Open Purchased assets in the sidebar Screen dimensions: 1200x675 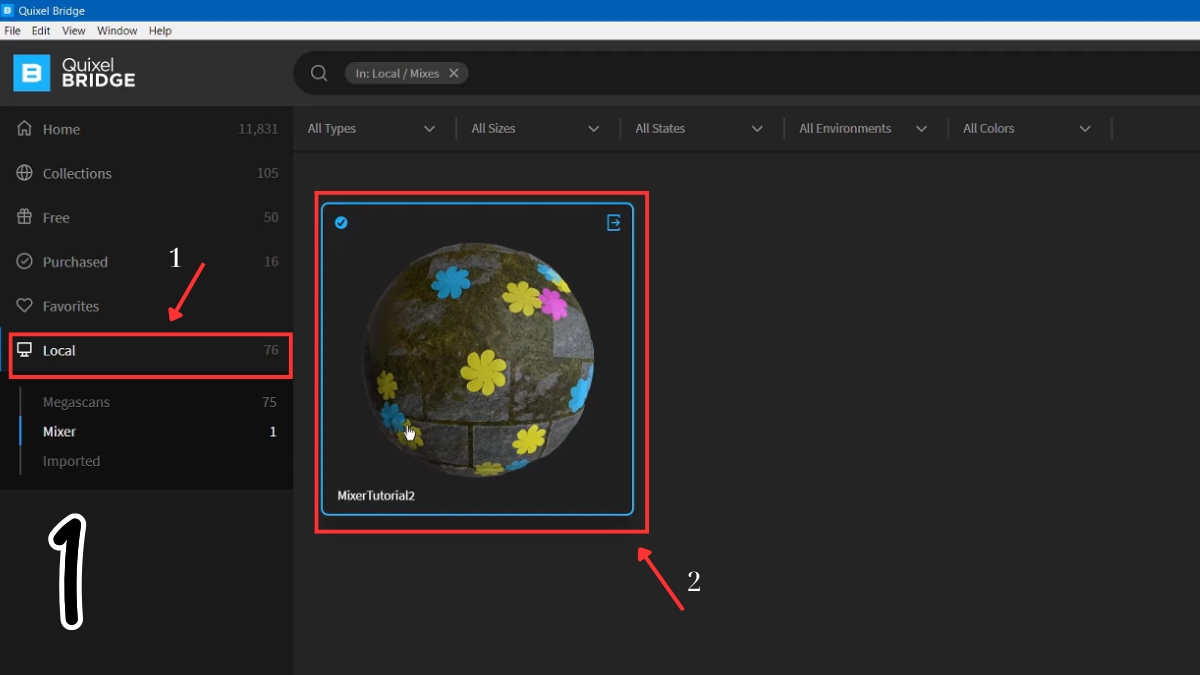[146, 261]
